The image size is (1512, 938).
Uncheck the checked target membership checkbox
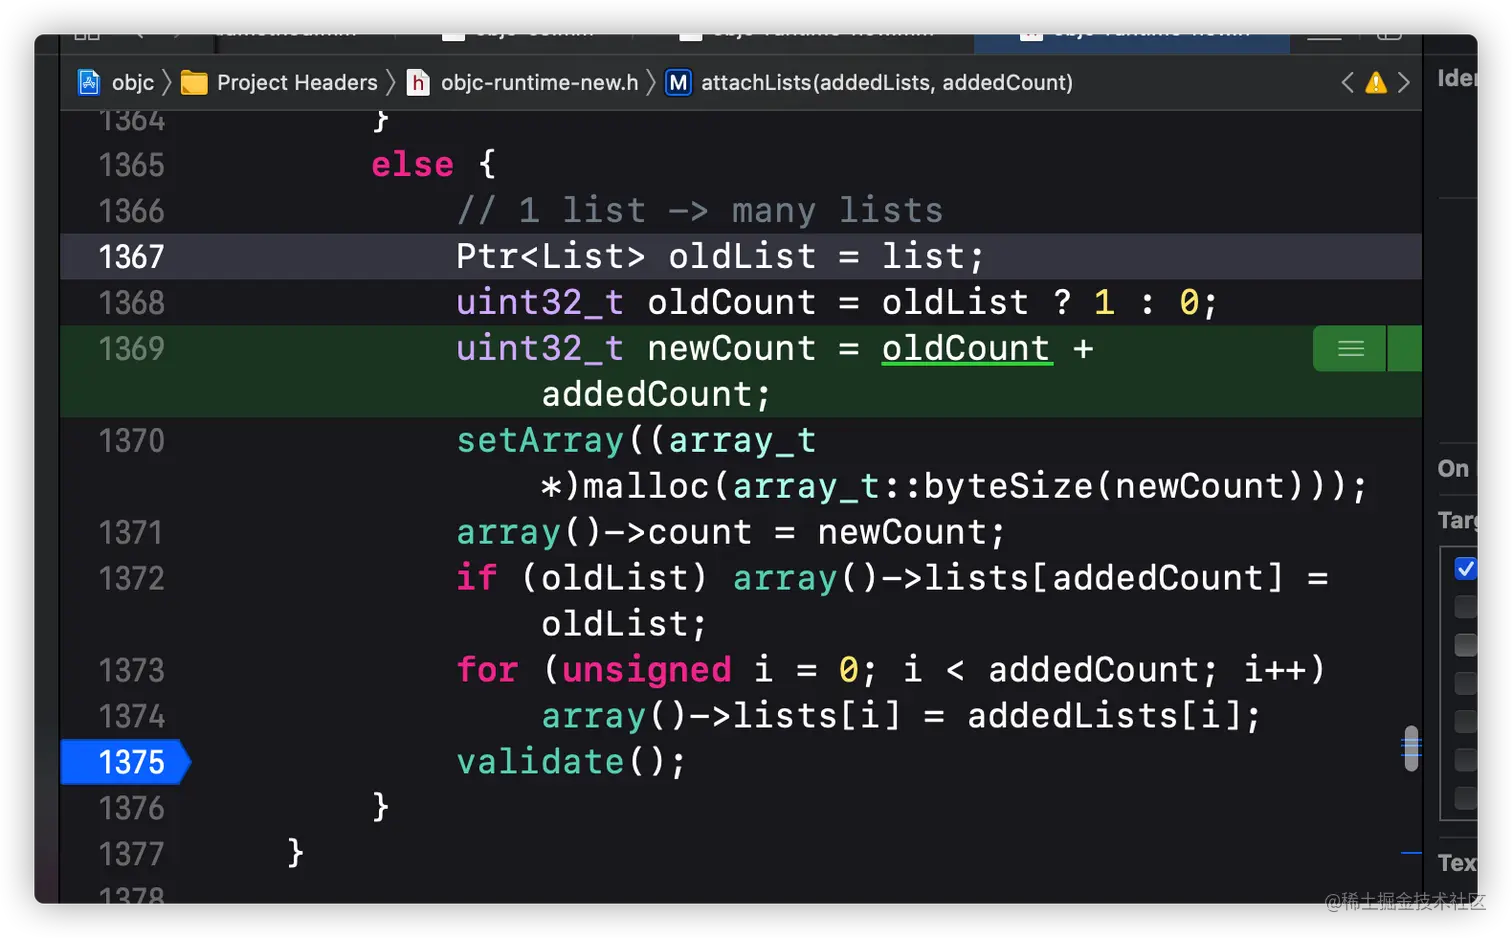pyautogui.click(x=1465, y=568)
